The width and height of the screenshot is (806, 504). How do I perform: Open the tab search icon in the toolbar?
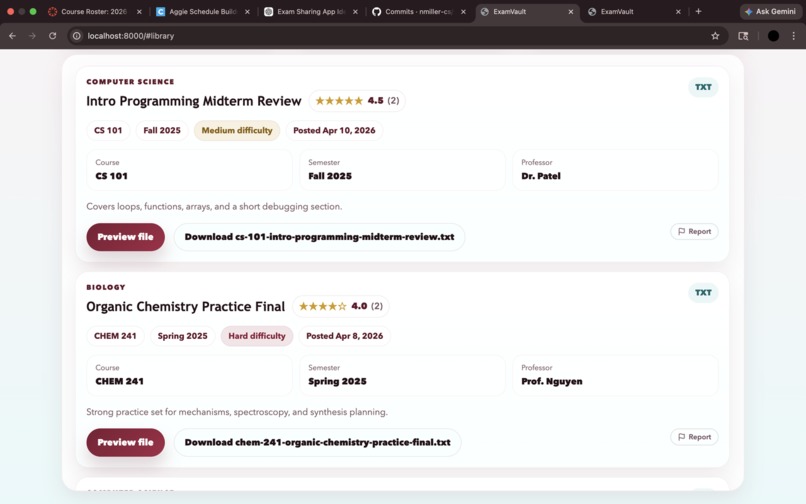743,36
